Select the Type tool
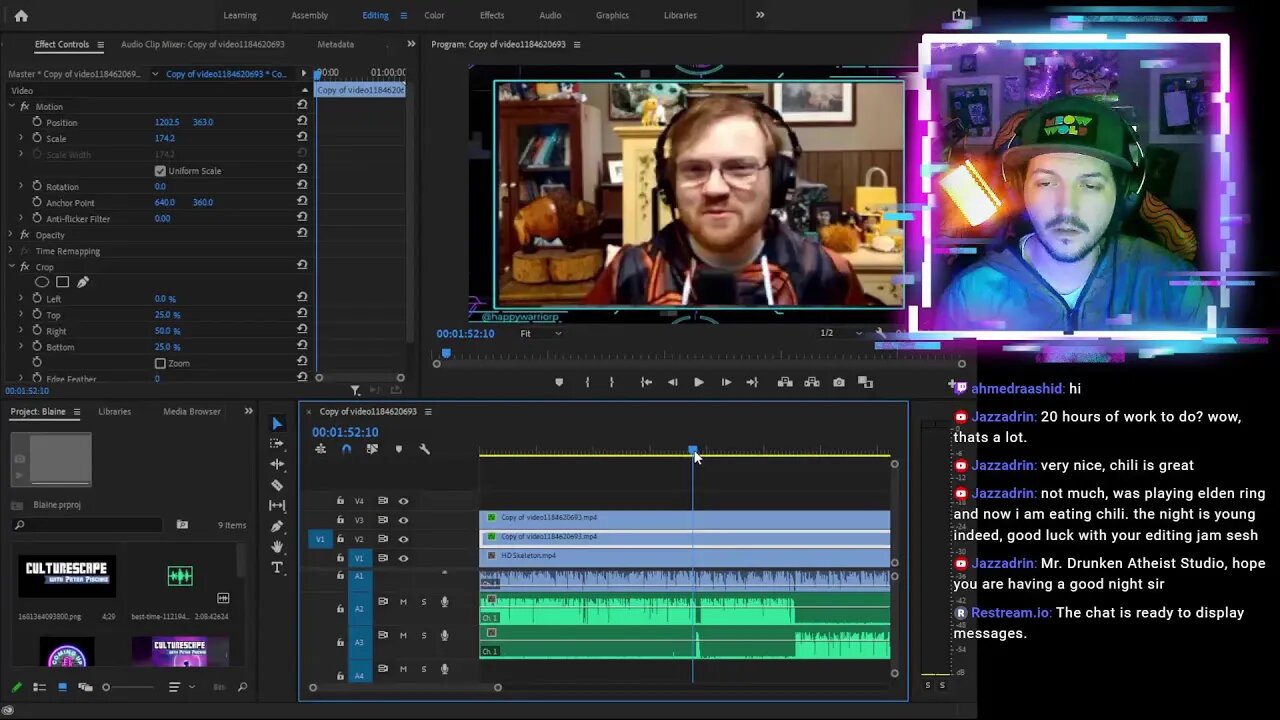This screenshot has width=1280, height=720. tap(277, 567)
